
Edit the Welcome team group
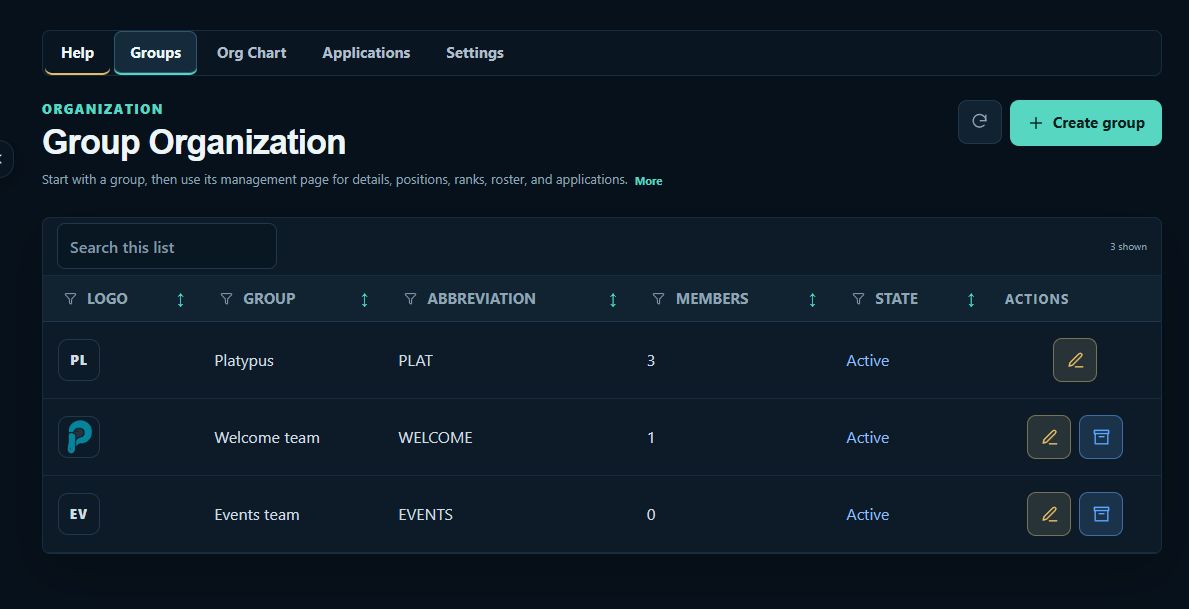(x=1049, y=437)
